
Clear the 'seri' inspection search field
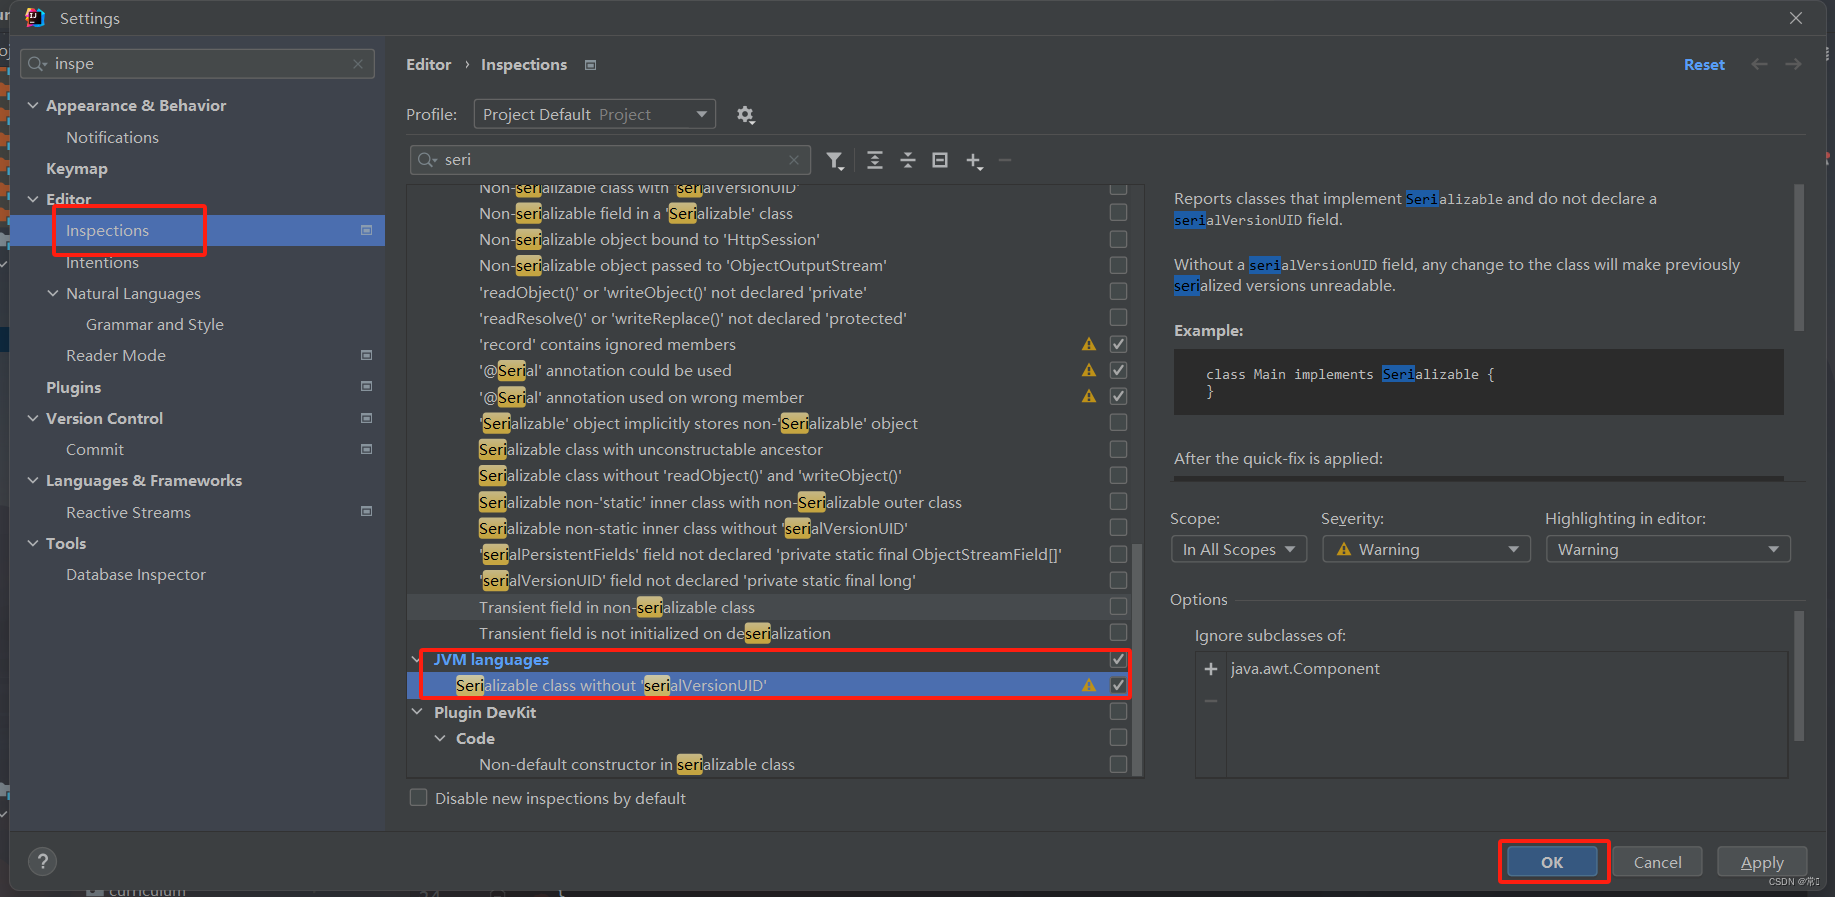point(793,160)
